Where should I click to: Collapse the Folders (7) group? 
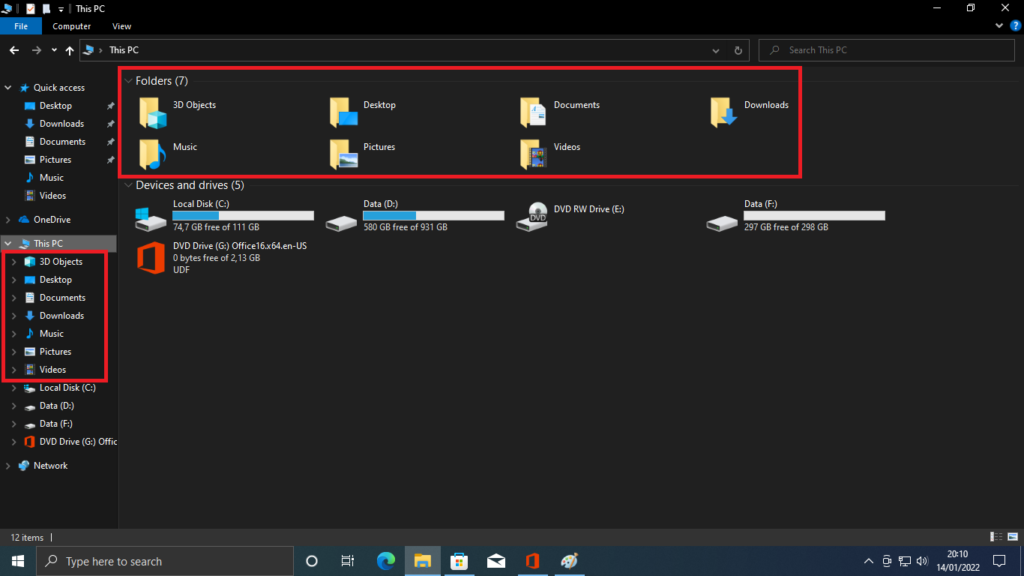coord(128,81)
